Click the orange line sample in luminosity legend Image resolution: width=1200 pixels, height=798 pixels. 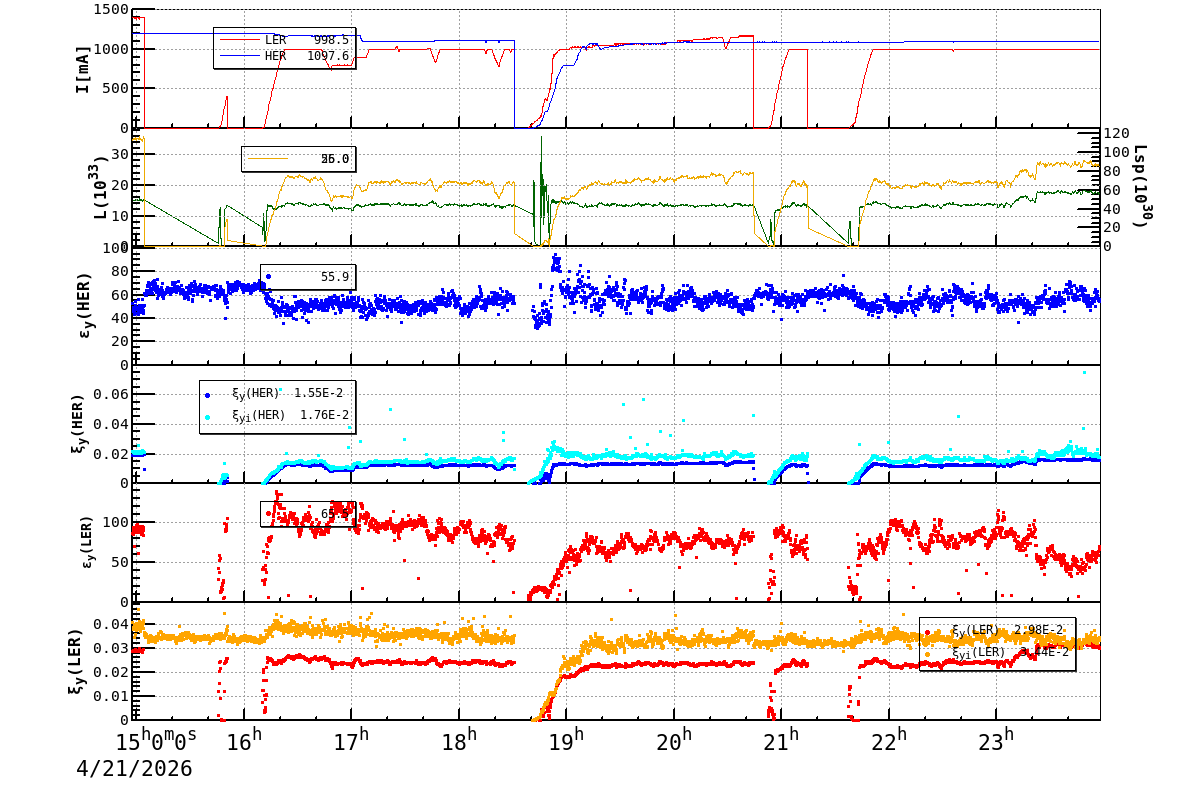[268, 158]
